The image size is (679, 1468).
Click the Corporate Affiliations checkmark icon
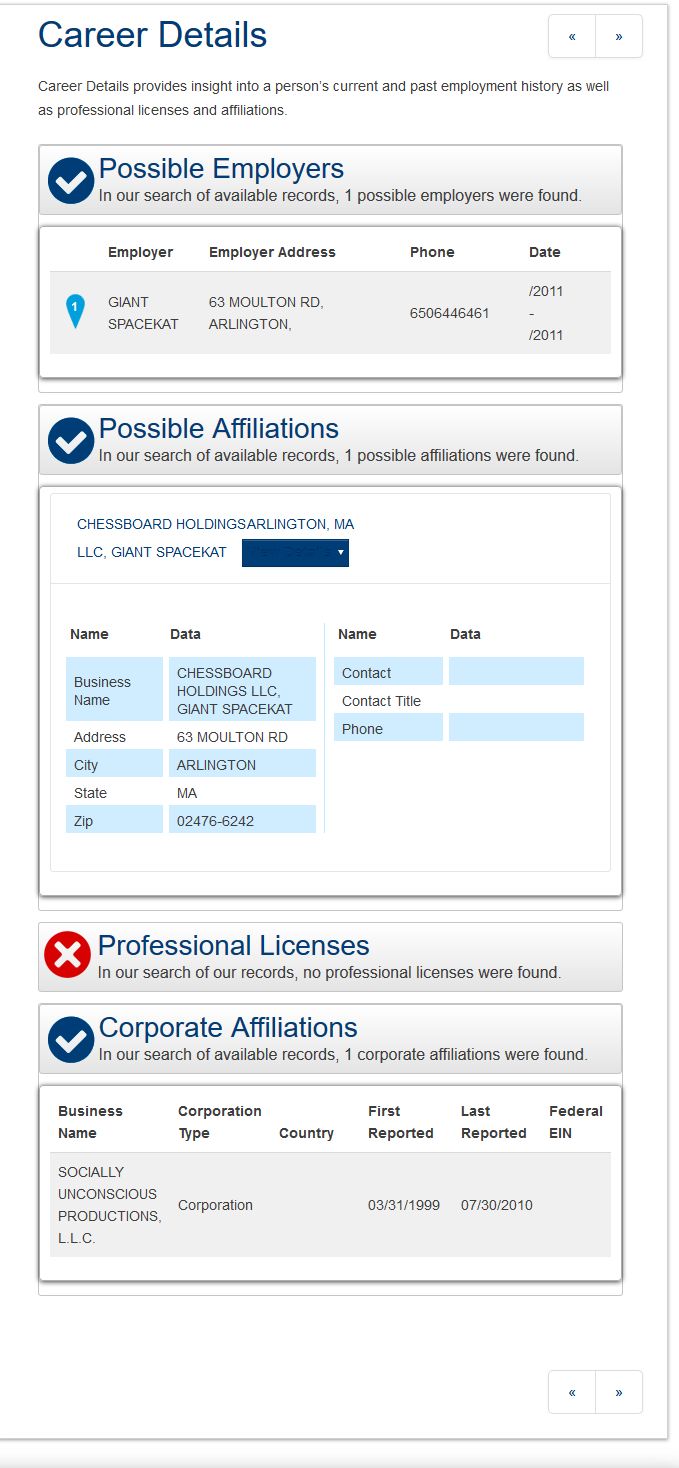71,1040
